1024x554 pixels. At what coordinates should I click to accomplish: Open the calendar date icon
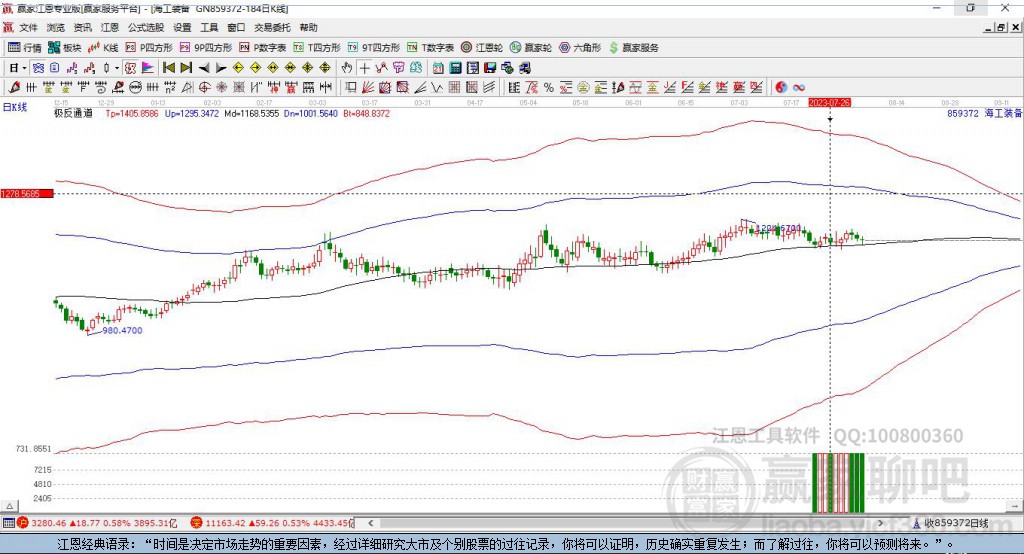point(438,68)
